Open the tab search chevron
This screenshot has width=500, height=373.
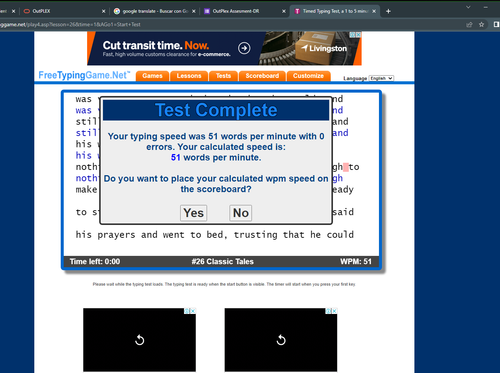(x=468, y=7)
